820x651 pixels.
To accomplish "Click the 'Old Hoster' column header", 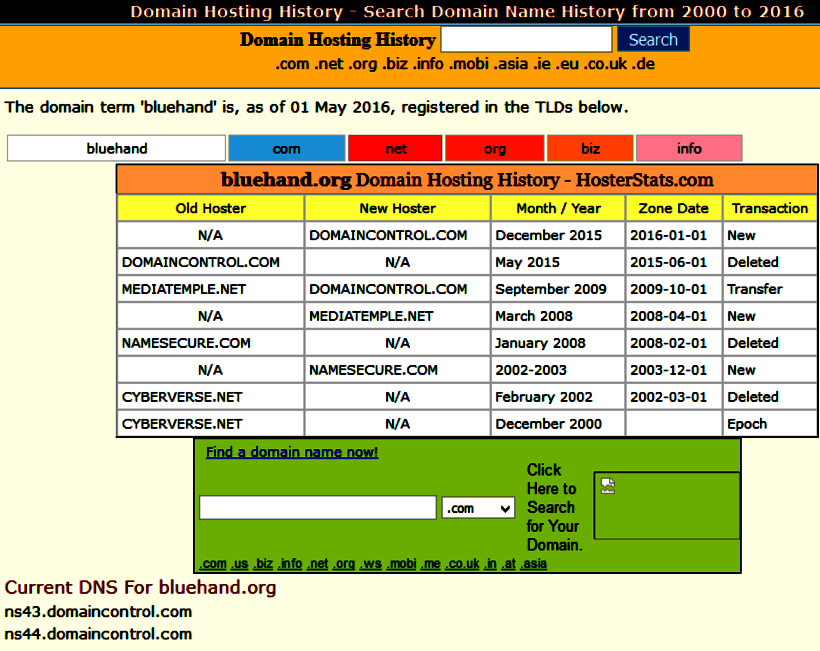I will coord(211,208).
